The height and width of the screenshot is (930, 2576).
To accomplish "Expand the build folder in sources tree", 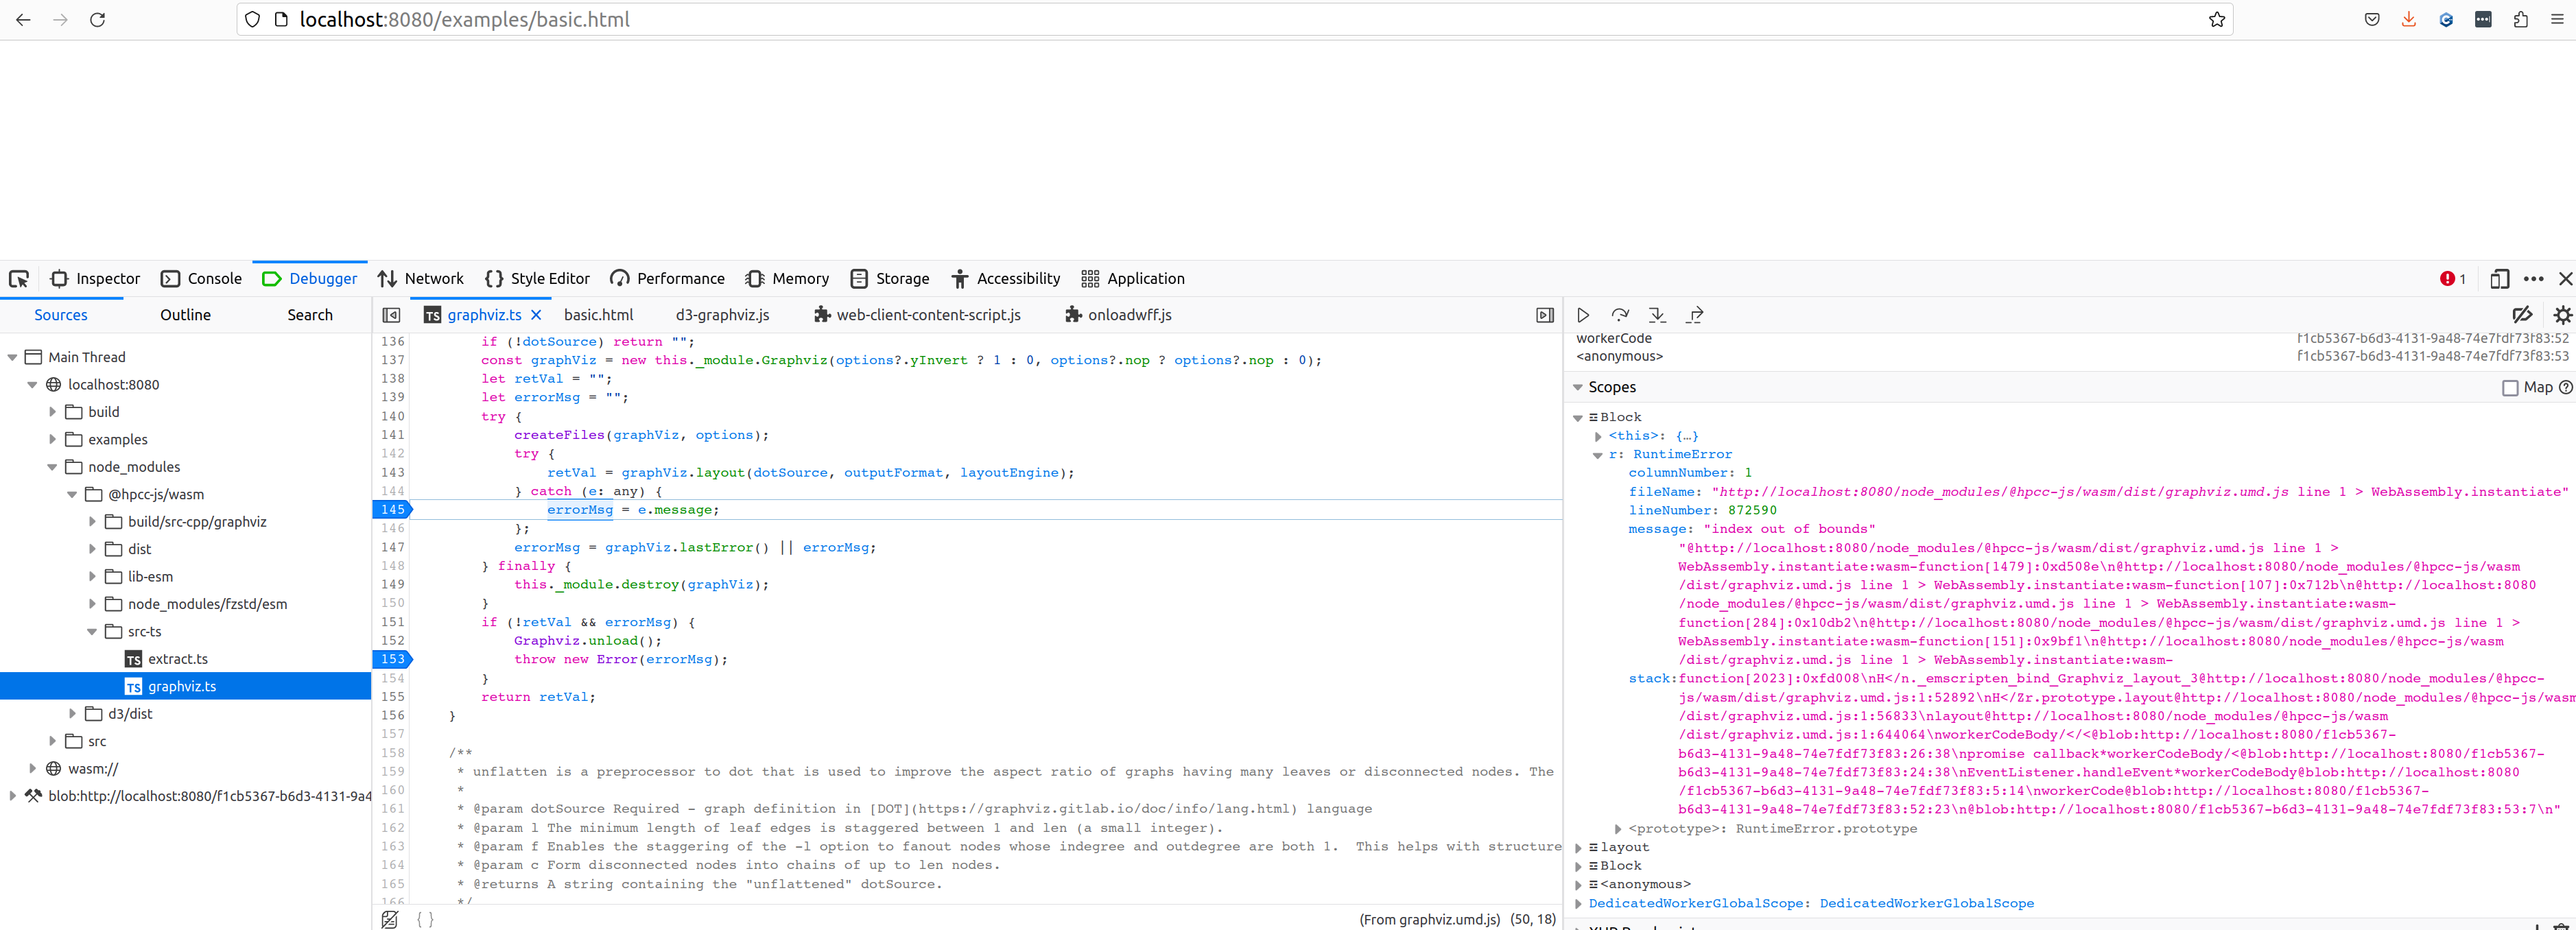I will pyautogui.click(x=53, y=411).
